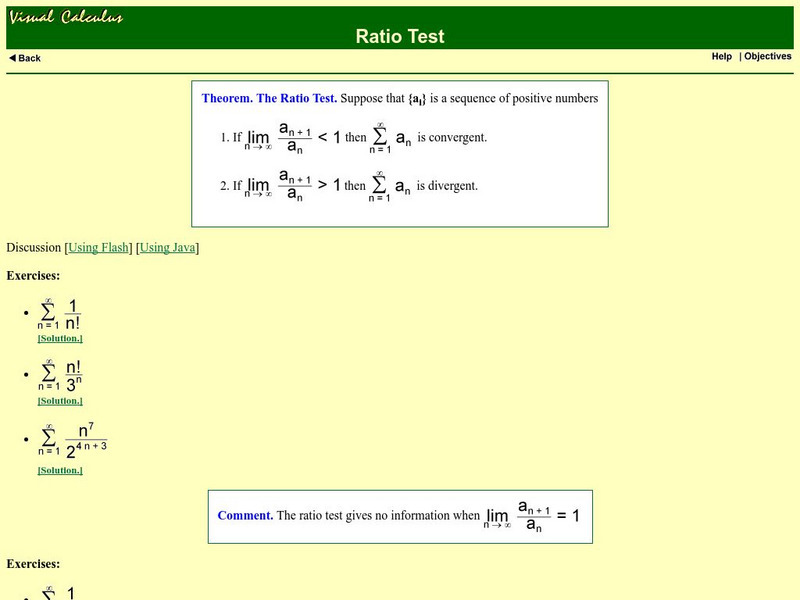
Task: Open the Objectives link
Action: tap(767, 56)
